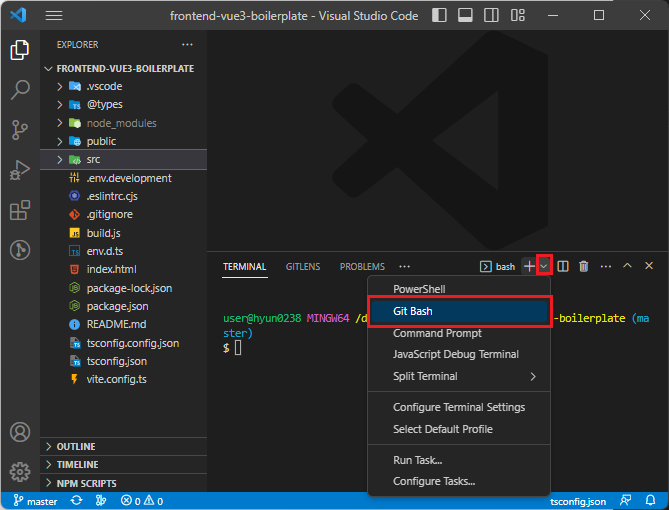Open the vite.config.ts file
The image size is (669, 510).
click(124, 379)
